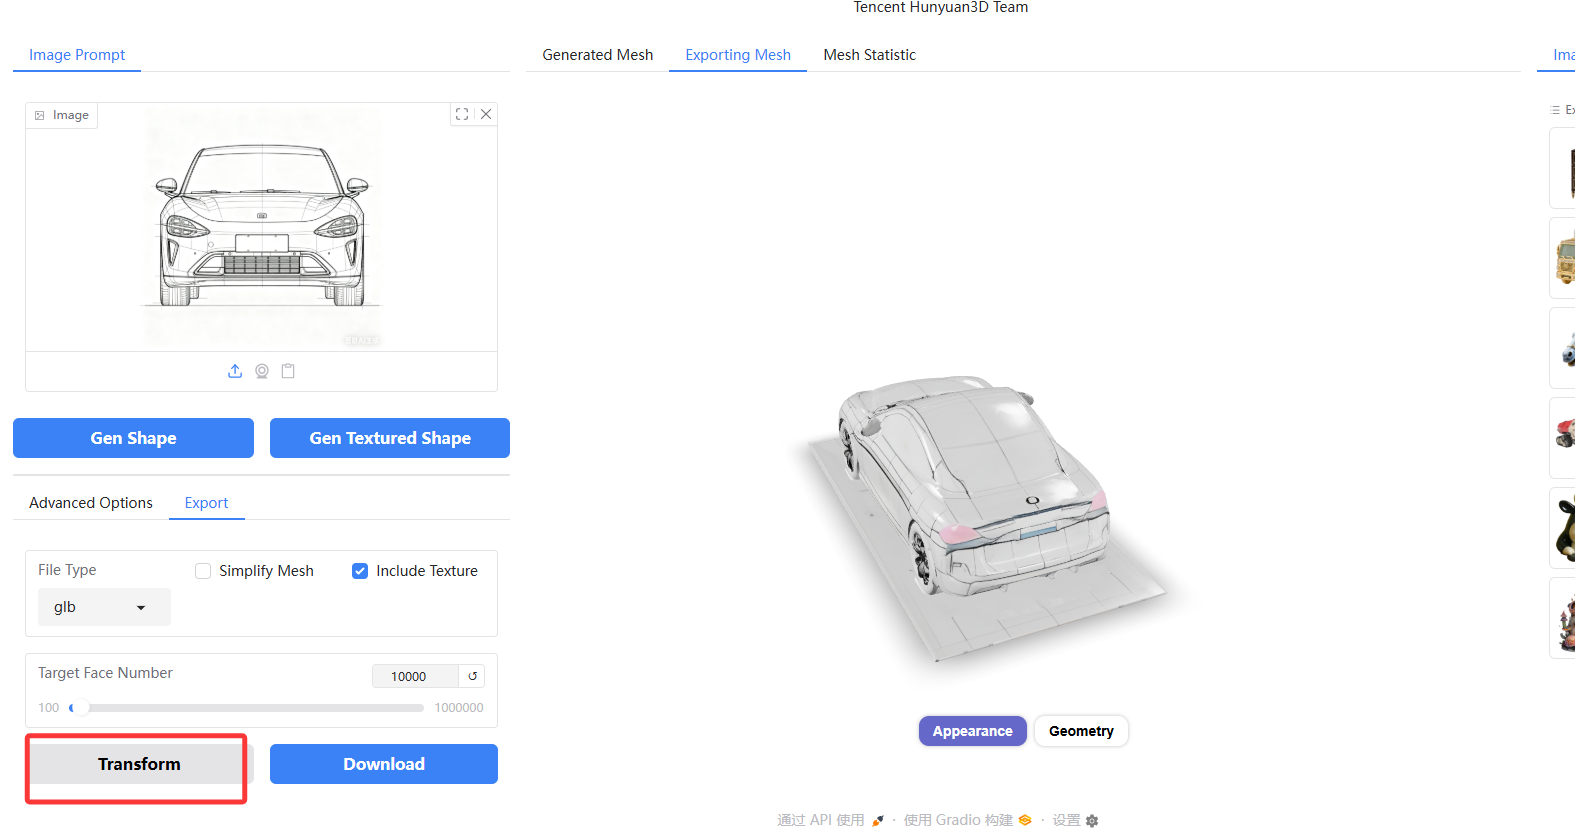Go to the Generated Mesh tab
The width and height of the screenshot is (1575, 836).
597,55
